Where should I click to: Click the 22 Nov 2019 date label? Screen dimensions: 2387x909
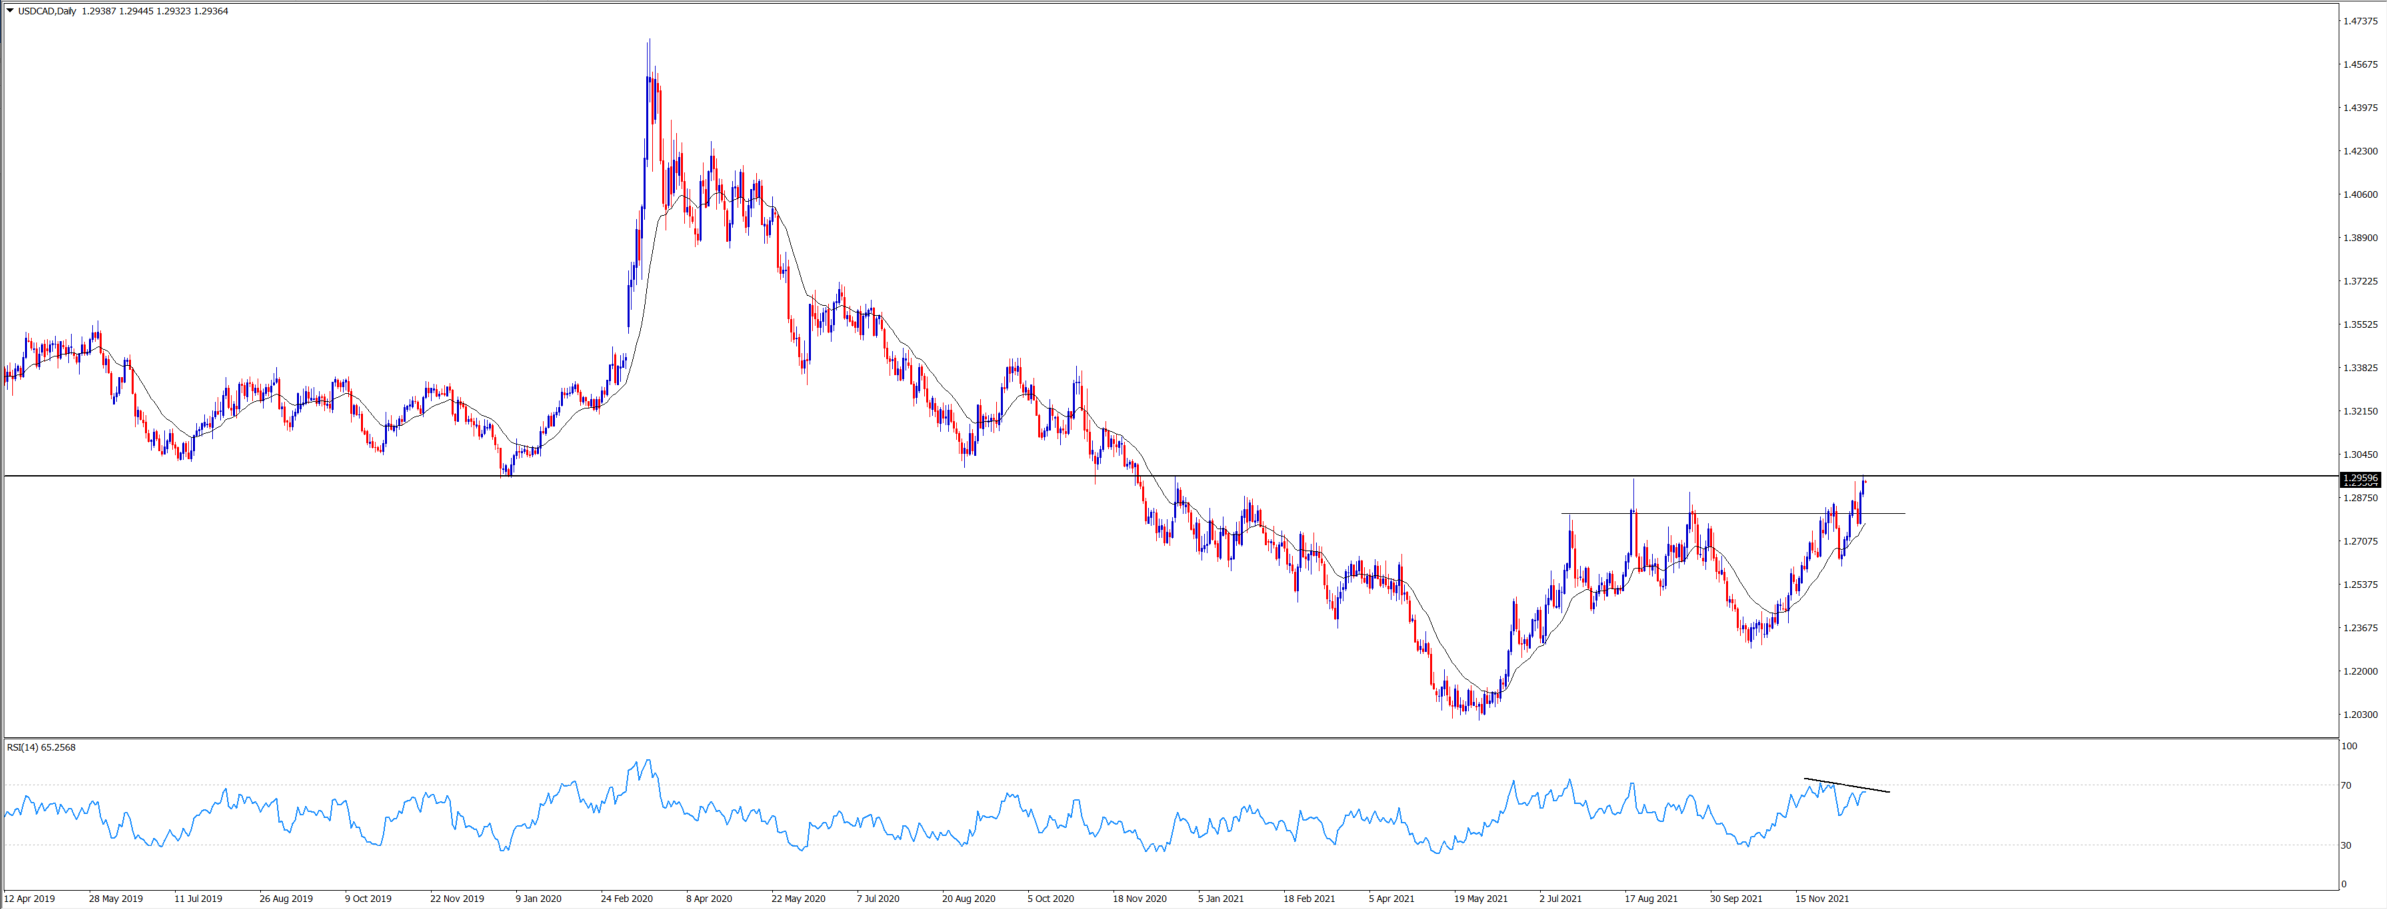[457, 899]
